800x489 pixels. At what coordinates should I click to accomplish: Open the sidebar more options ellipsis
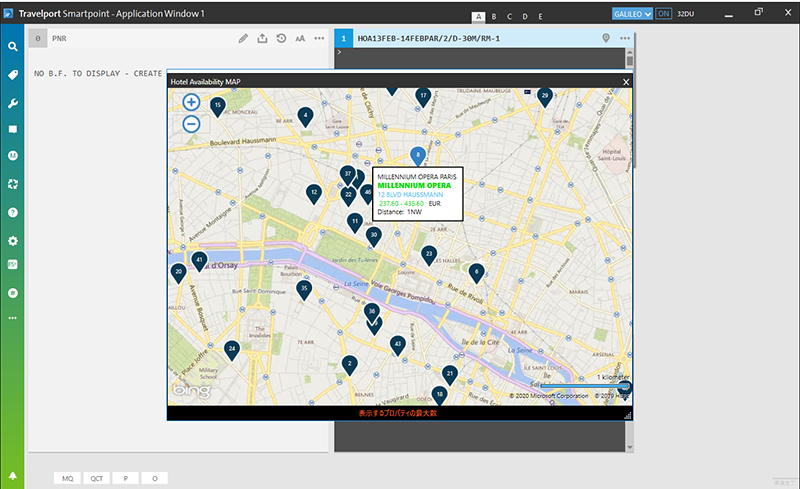[x=13, y=318]
